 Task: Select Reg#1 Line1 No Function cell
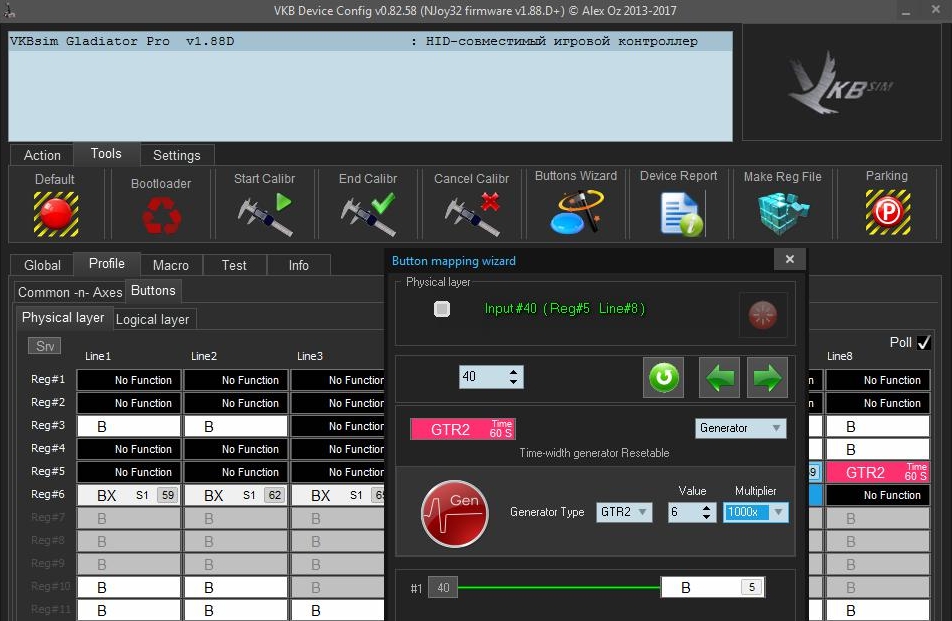pyautogui.click(x=129, y=380)
